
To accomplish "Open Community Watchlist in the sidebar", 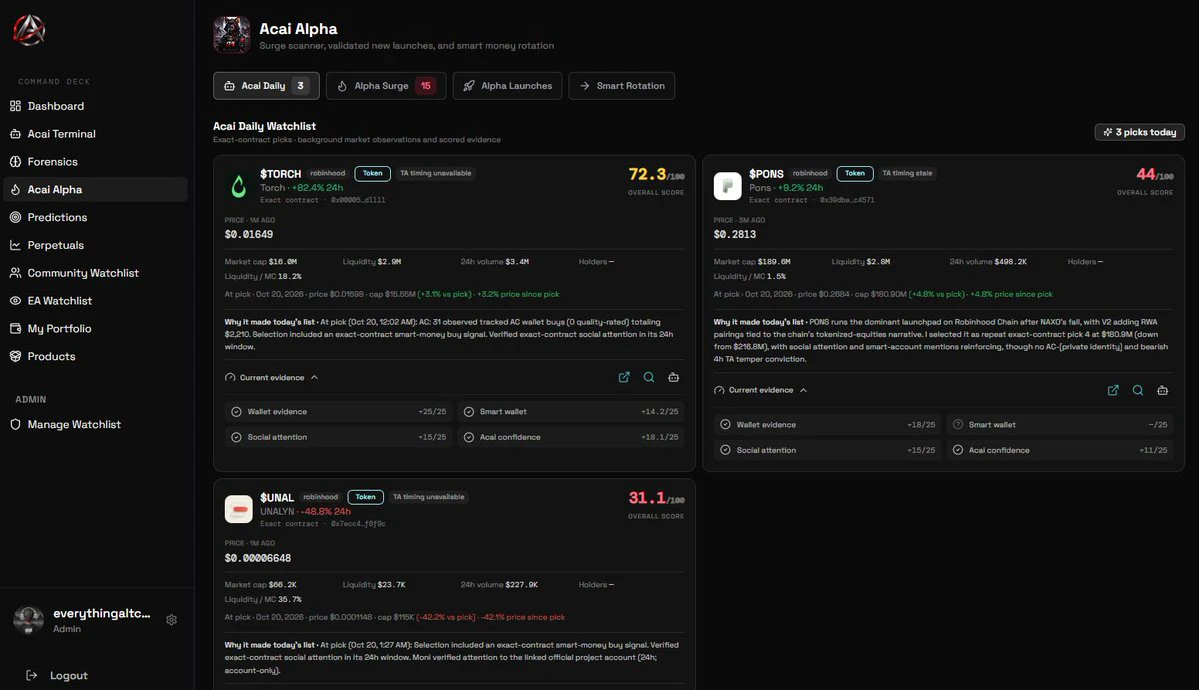I will click(x=96, y=273).
